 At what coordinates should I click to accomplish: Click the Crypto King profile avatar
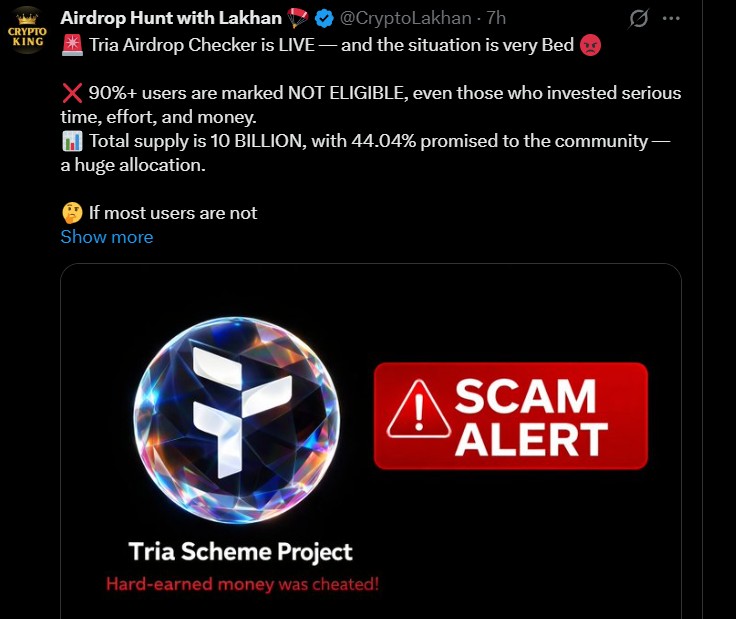(27, 28)
